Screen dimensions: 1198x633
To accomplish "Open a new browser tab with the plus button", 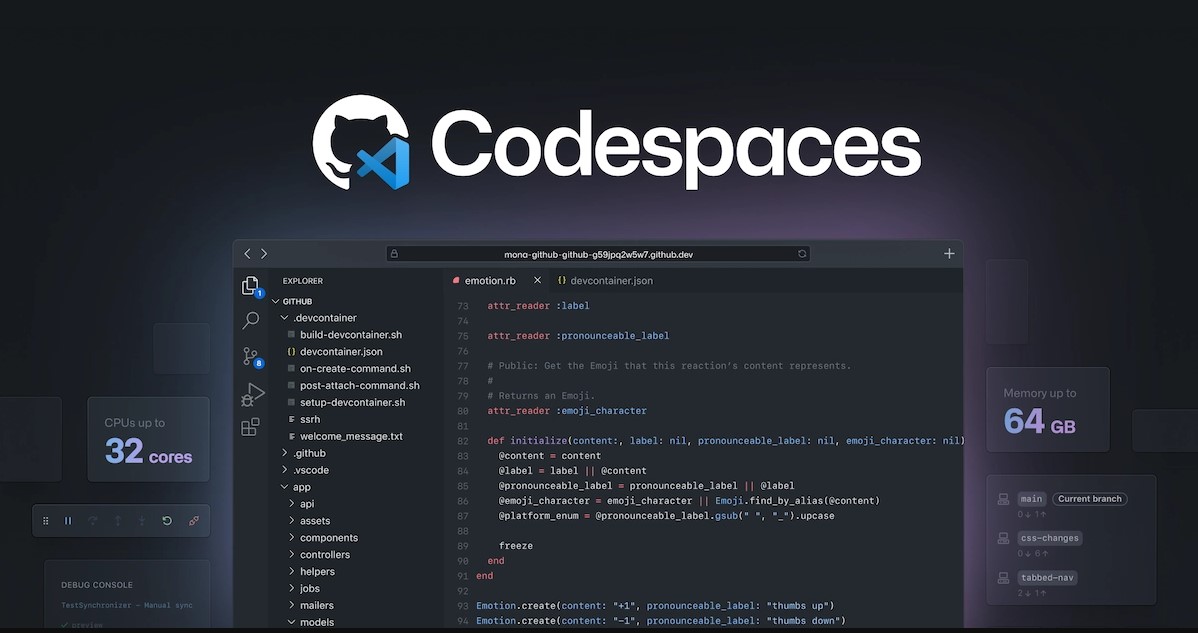I will click(948, 253).
